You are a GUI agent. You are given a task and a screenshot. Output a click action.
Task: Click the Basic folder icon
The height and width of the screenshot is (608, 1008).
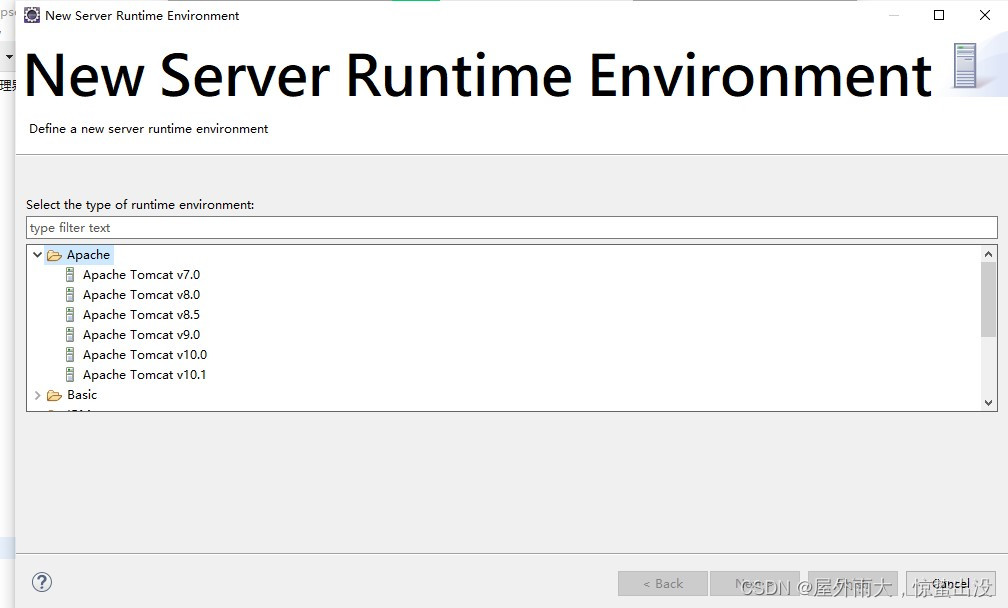(55, 395)
